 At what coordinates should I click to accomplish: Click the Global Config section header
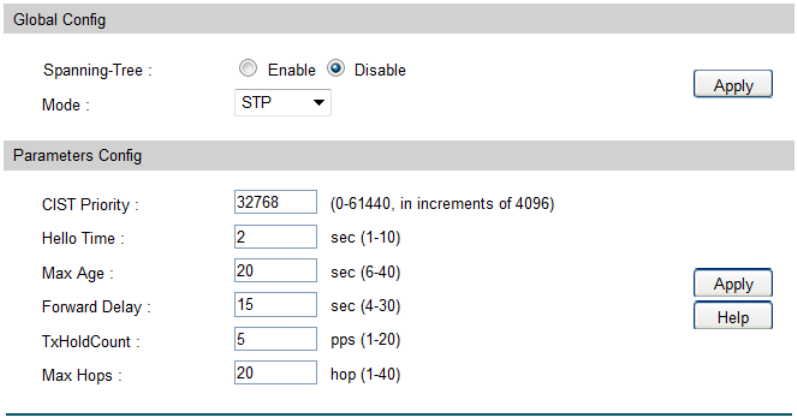pyautogui.click(x=60, y=20)
